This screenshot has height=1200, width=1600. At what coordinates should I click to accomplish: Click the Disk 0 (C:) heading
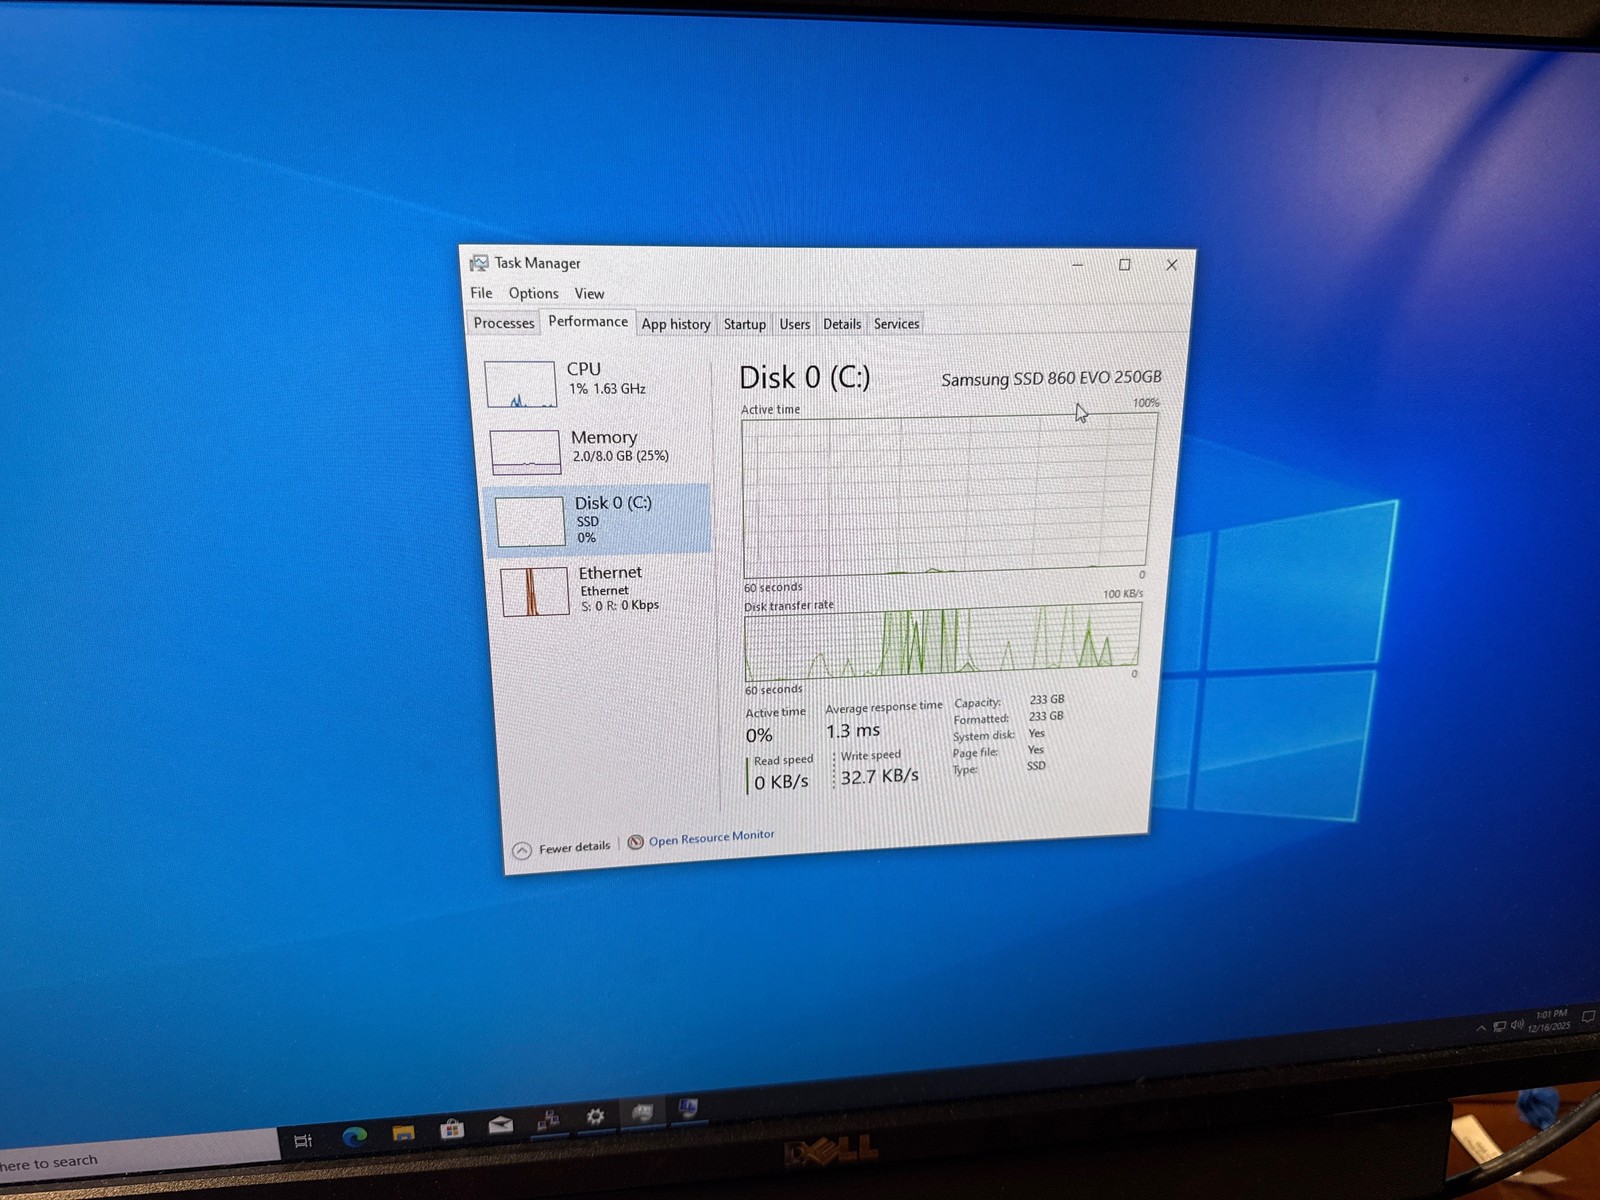pyautogui.click(x=805, y=377)
